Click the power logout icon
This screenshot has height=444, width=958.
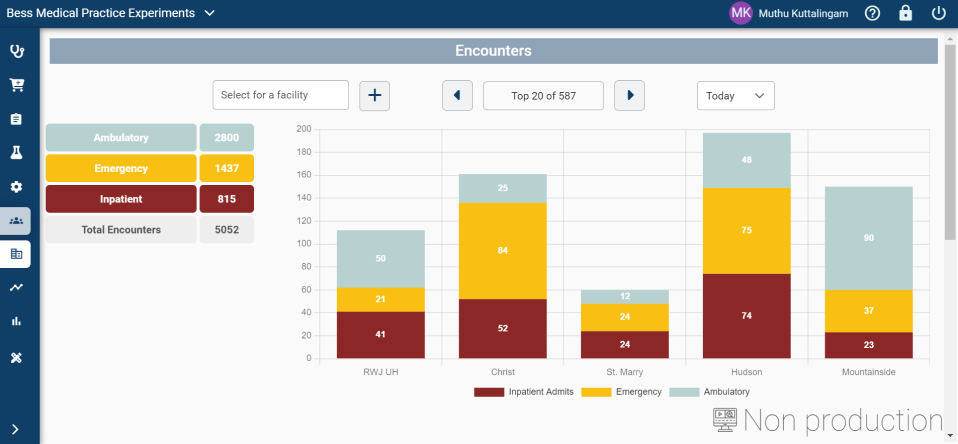pyautogui.click(x=938, y=13)
